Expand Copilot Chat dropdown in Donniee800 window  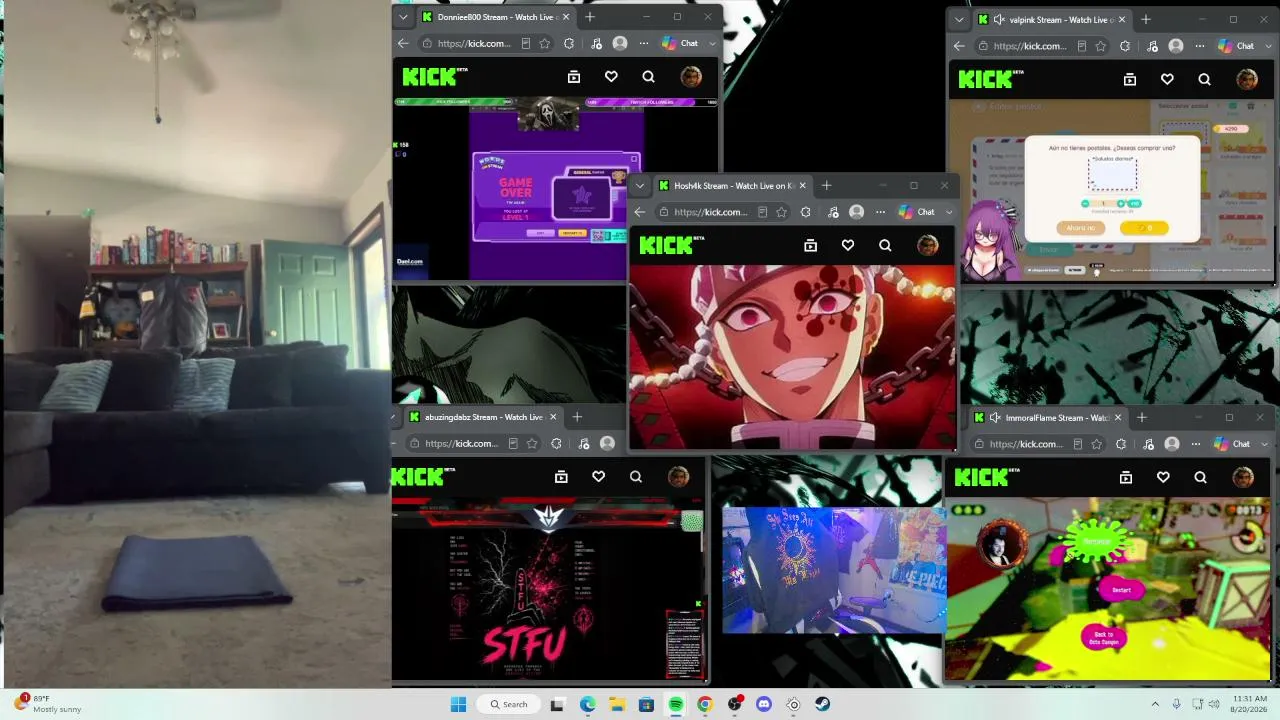[713, 44]
